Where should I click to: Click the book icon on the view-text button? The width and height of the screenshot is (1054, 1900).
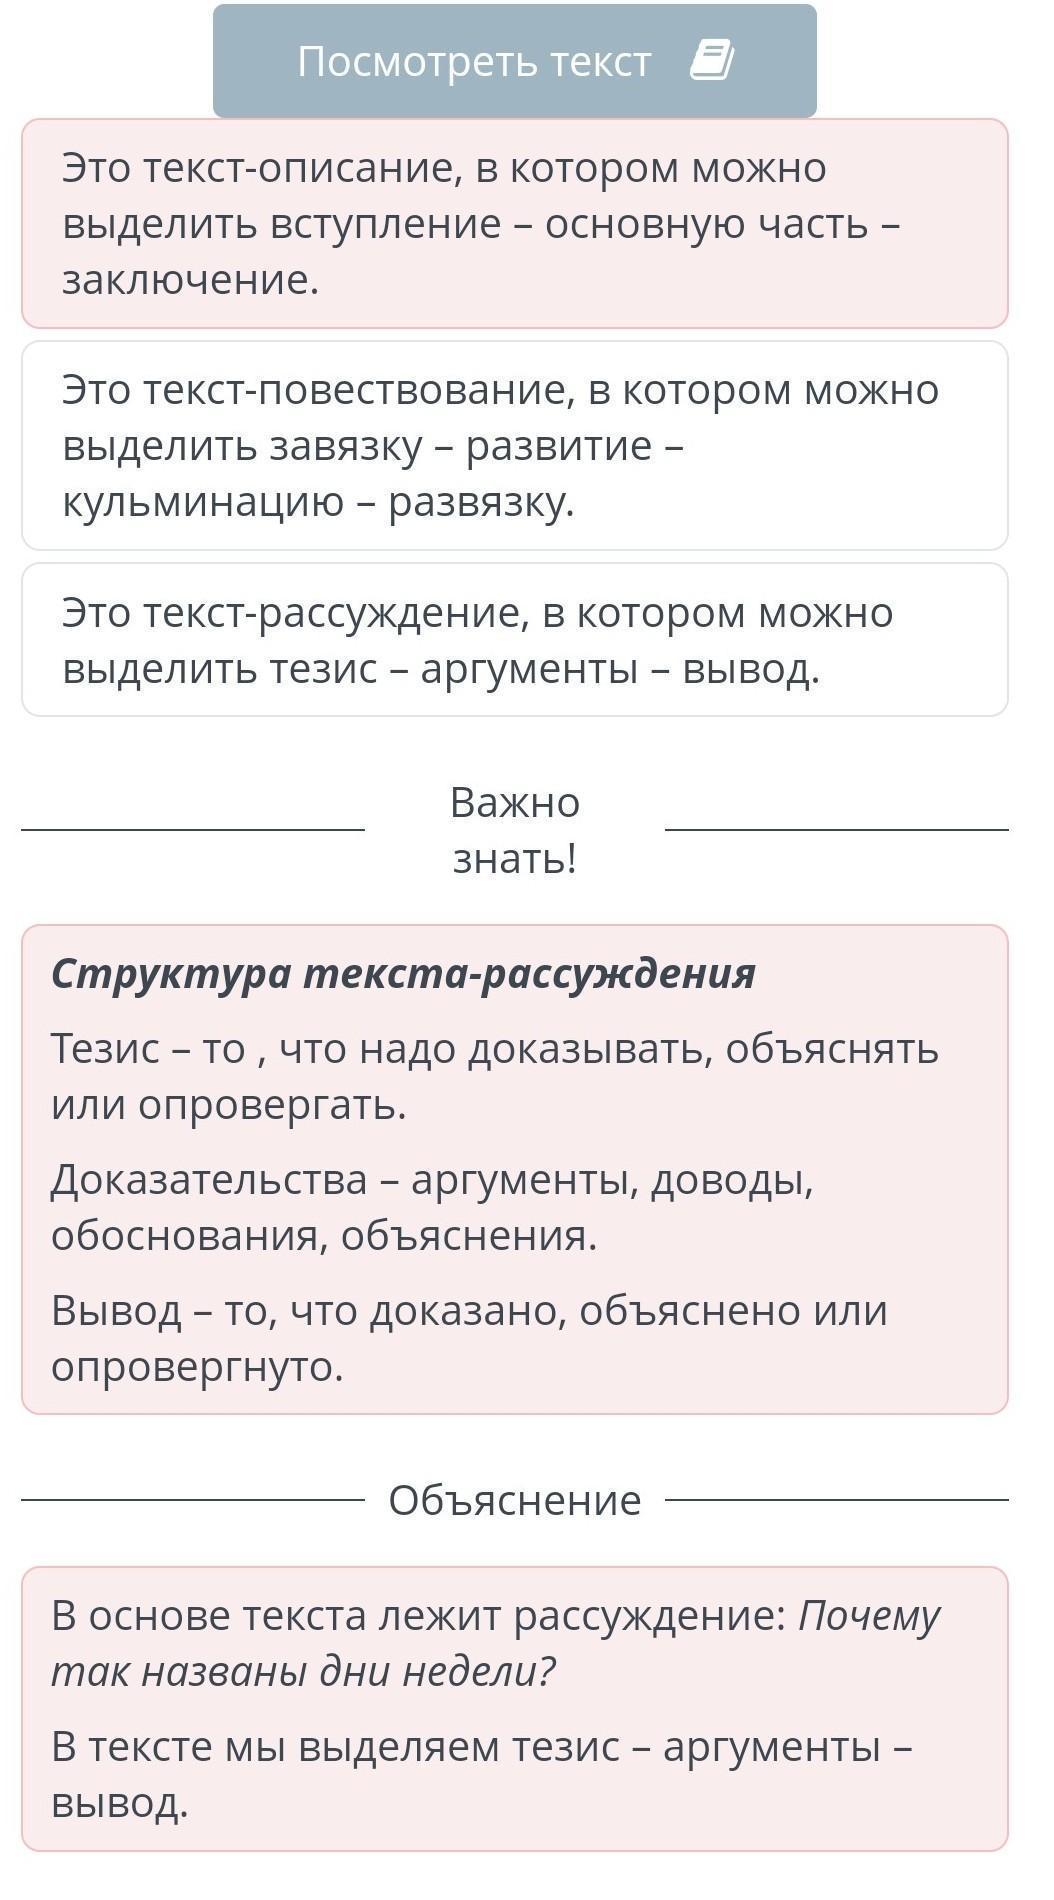pyautogui.click(x=712, y=61)
